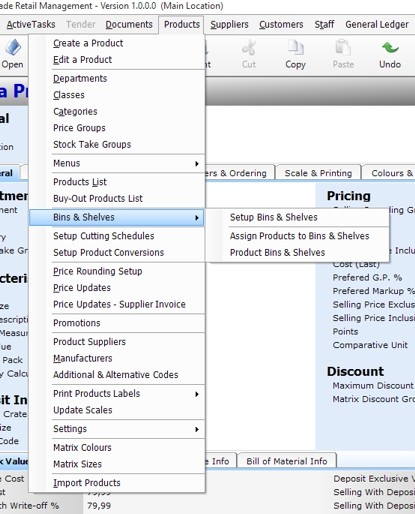Click the Points label under Pricing
415x514 pixels.
click(345, 332)
